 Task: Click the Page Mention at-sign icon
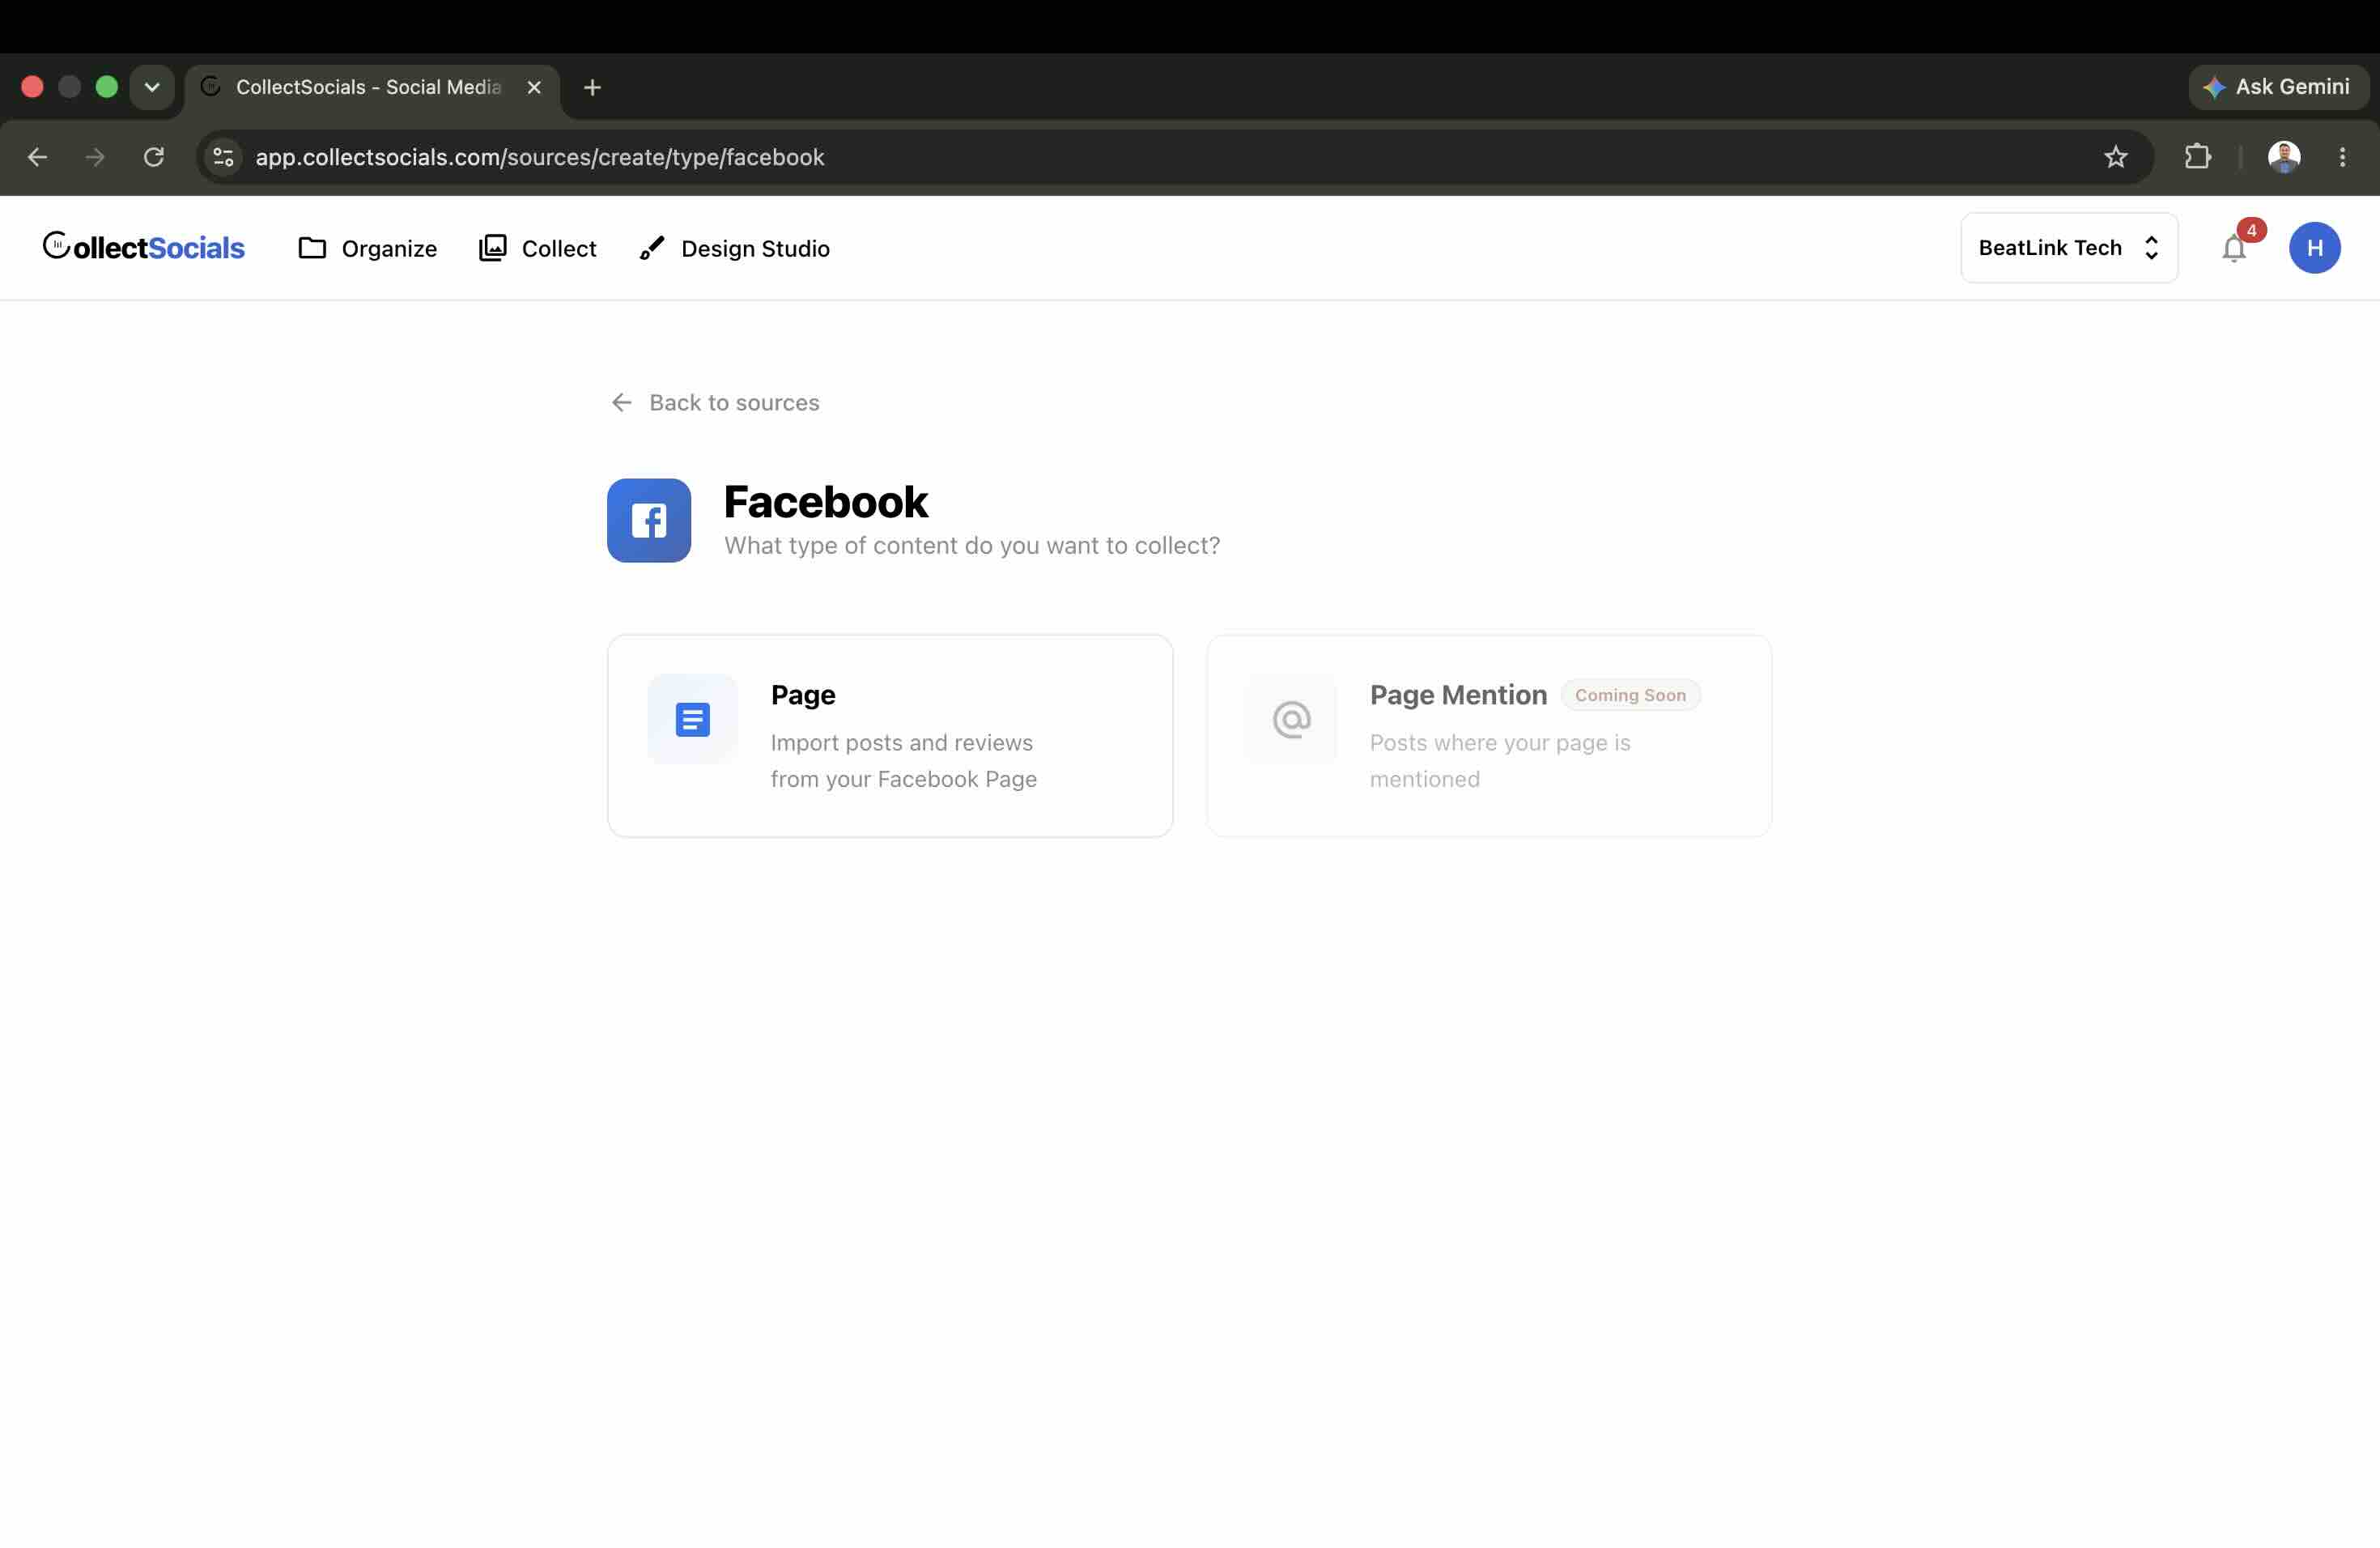(x=1291, y=719)
